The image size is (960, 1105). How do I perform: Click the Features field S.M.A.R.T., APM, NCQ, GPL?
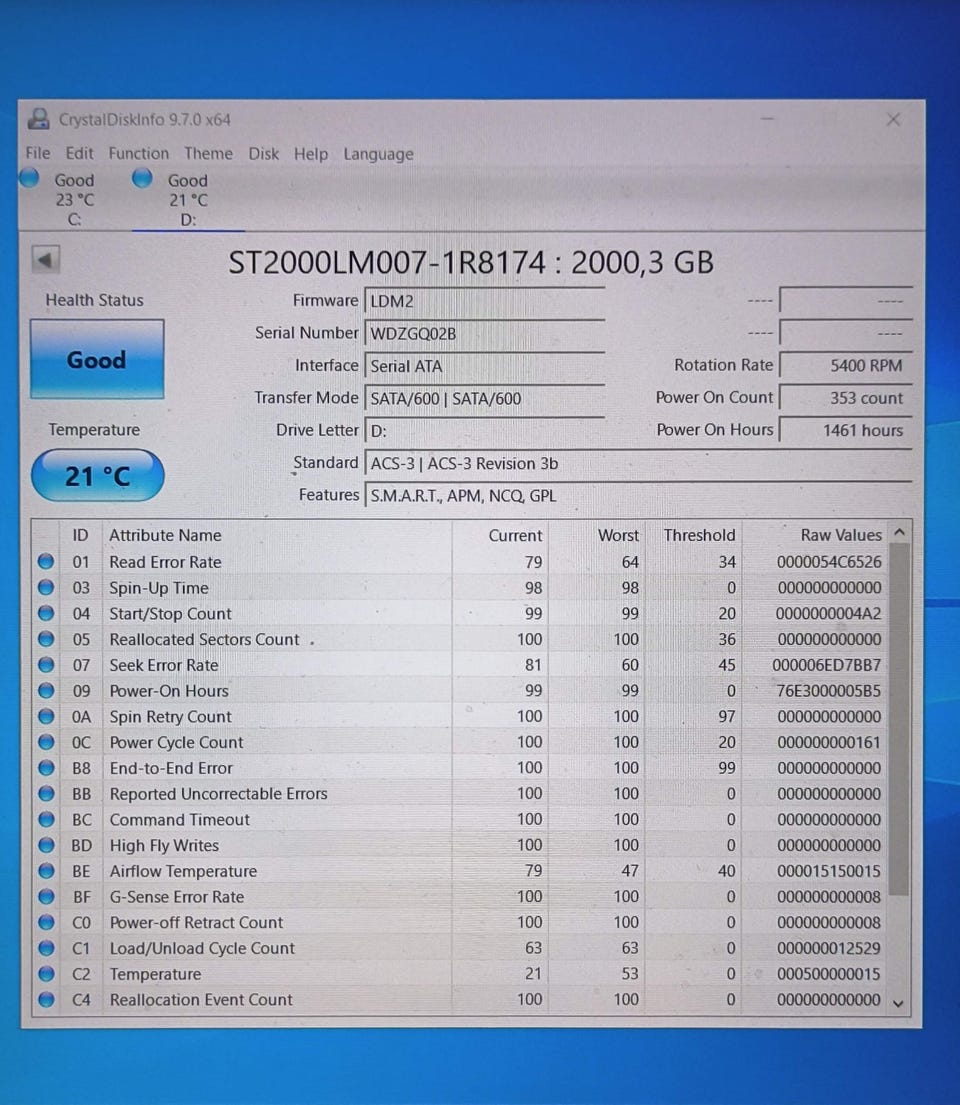pos(639,495)
